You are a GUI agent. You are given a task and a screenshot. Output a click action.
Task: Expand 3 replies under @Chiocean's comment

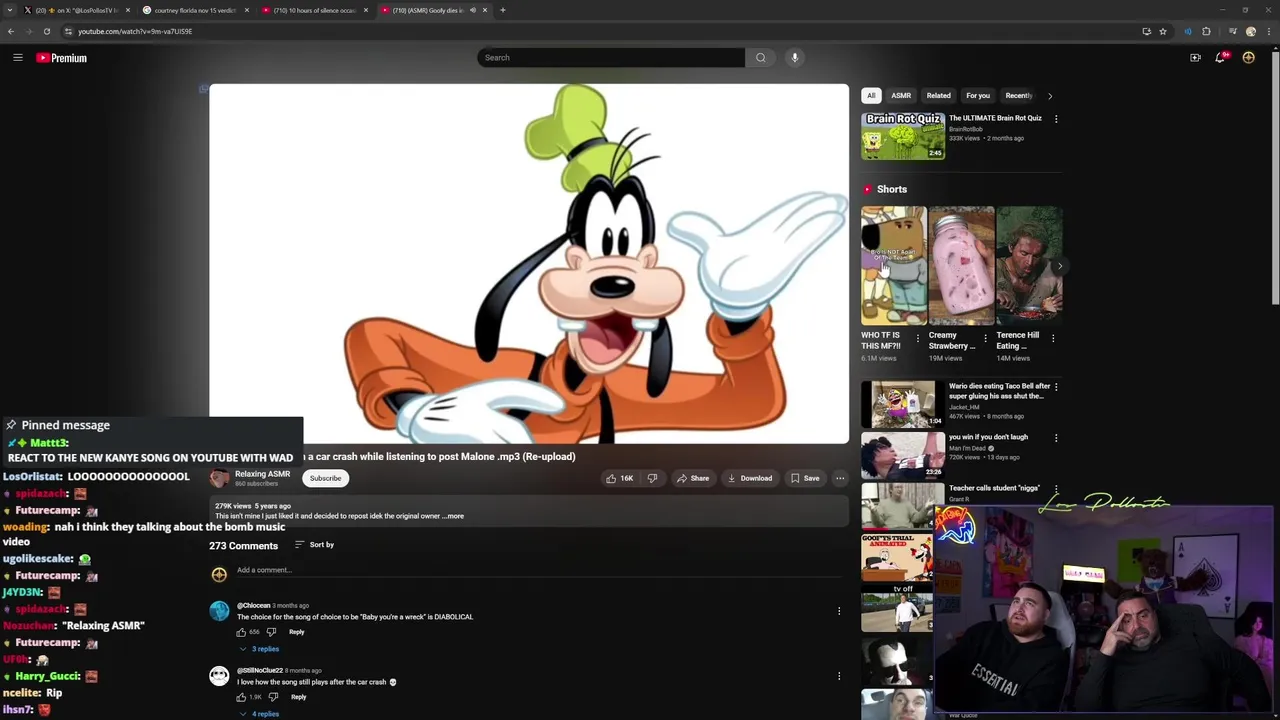point(259,649)
